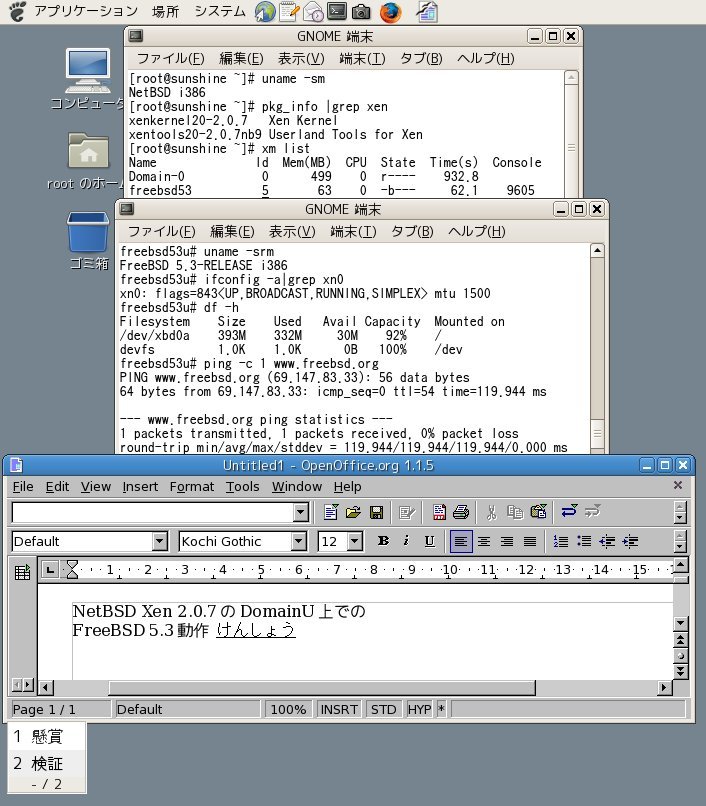Open the font size 12 dropdown
The width and height of the screenshot is (706, 806).
pyautogui.click(x=355, y=541)
